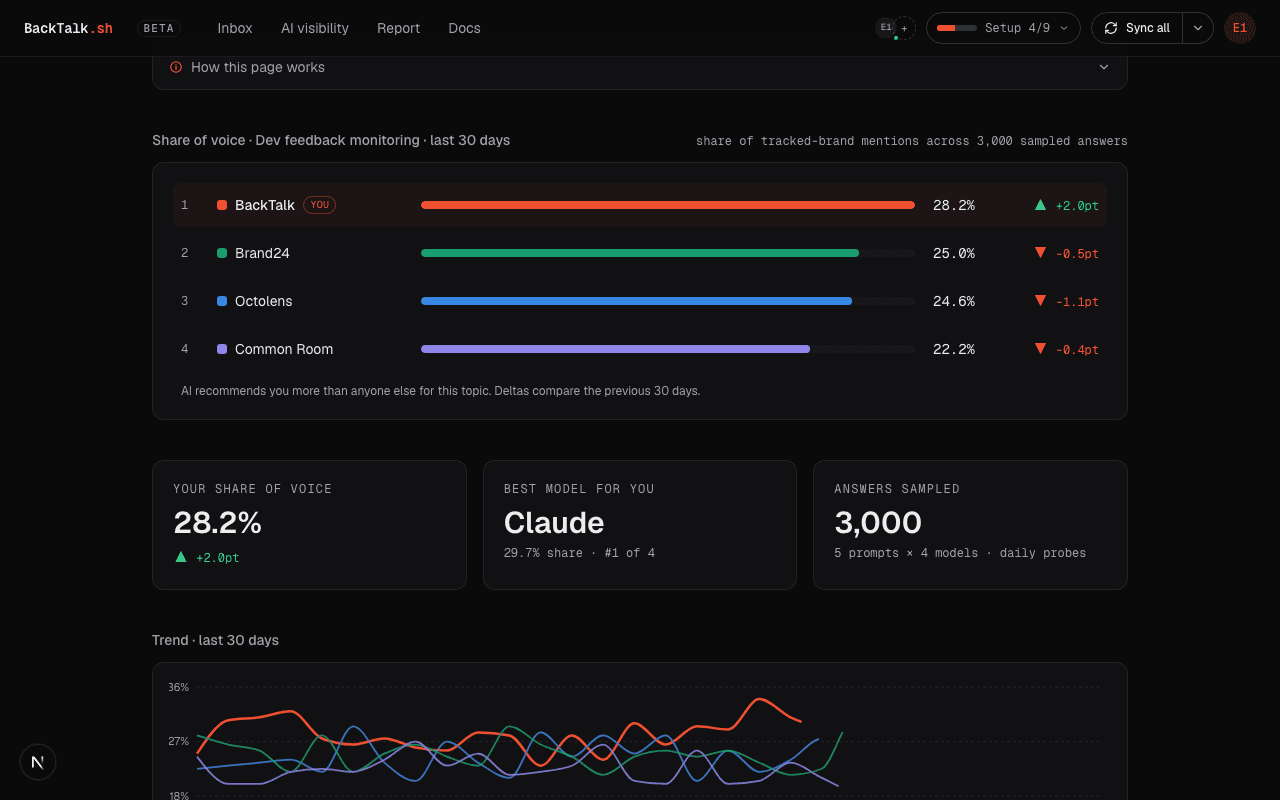Go to the Inbox tab
Screen dimensions: 1280x800
tap(235, 28)
